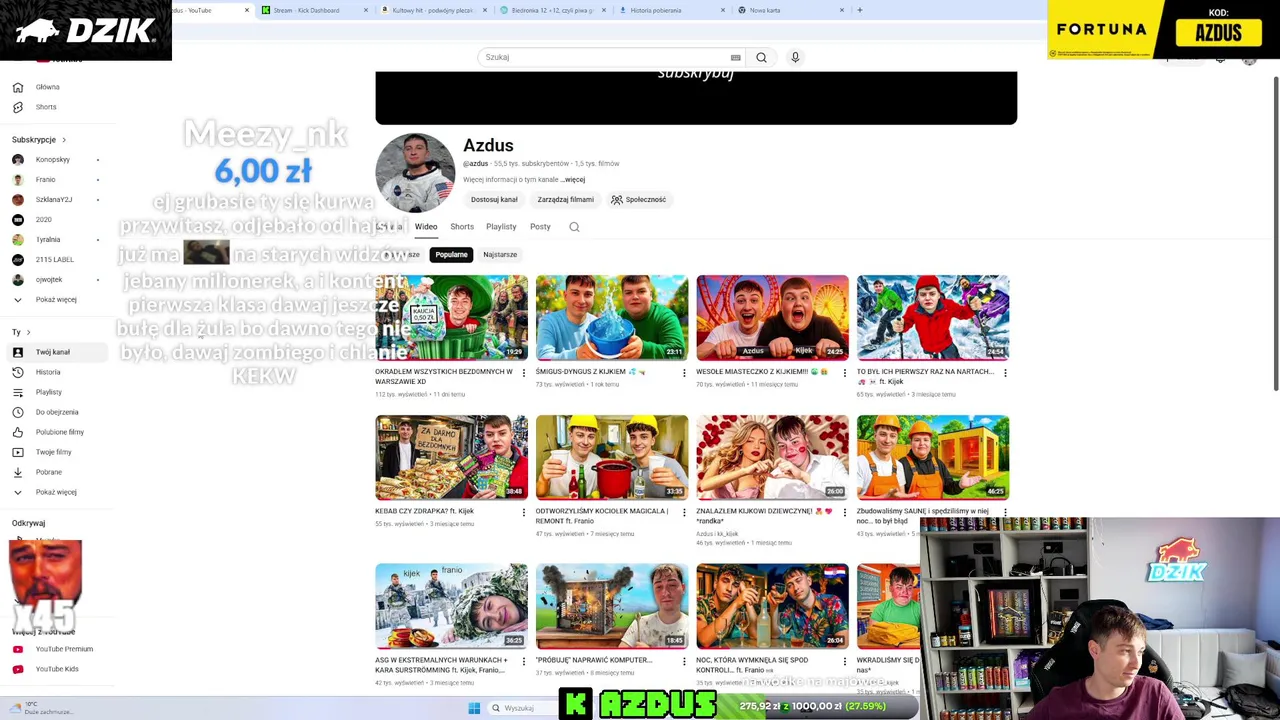1280x720 pixels.
Task: Switch to the Nowa karta browser tab
Action: point(789,10)
